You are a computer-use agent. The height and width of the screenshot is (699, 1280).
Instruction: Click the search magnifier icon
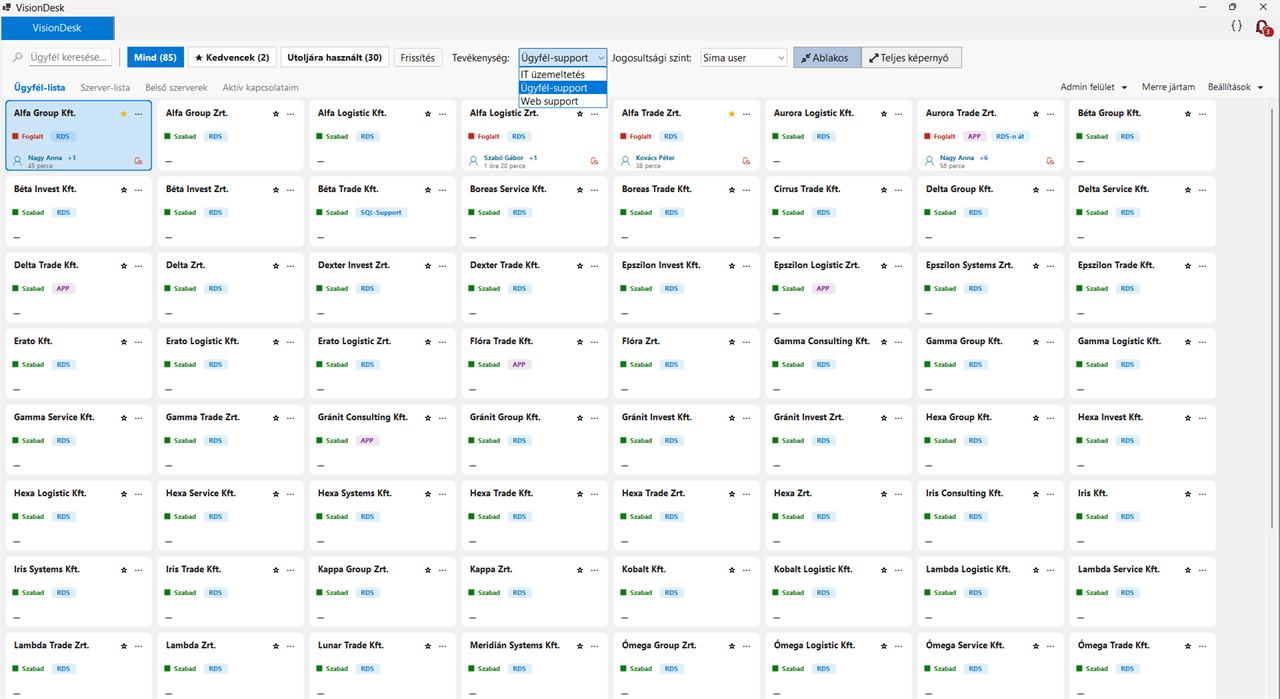click(18, 58)
